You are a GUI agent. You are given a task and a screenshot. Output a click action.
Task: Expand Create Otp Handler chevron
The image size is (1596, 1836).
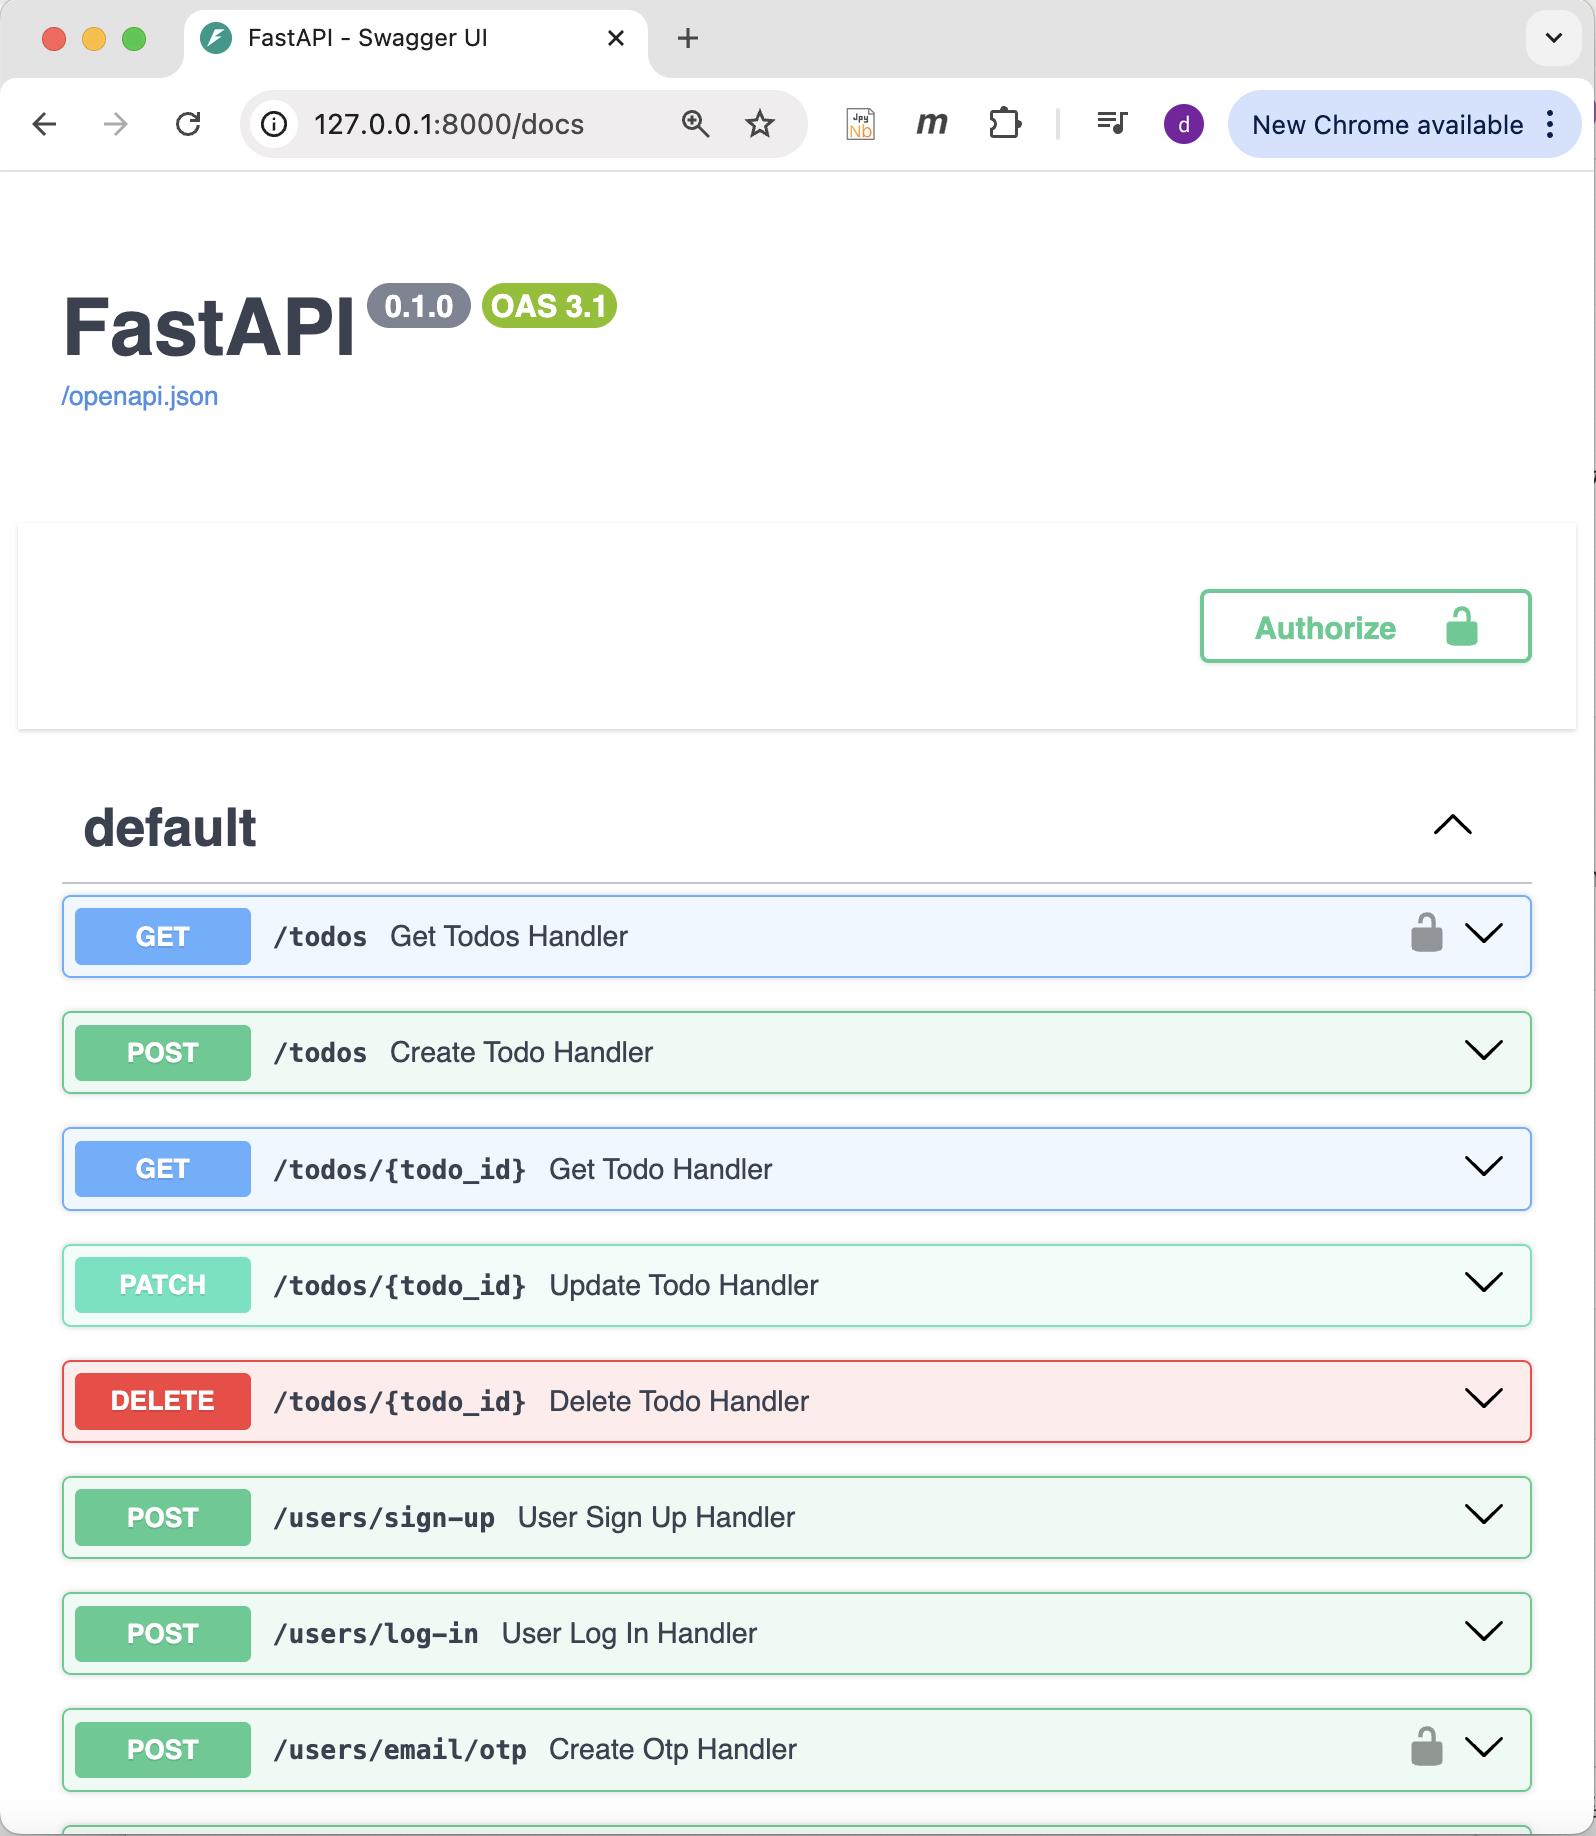point(1484,1747)
